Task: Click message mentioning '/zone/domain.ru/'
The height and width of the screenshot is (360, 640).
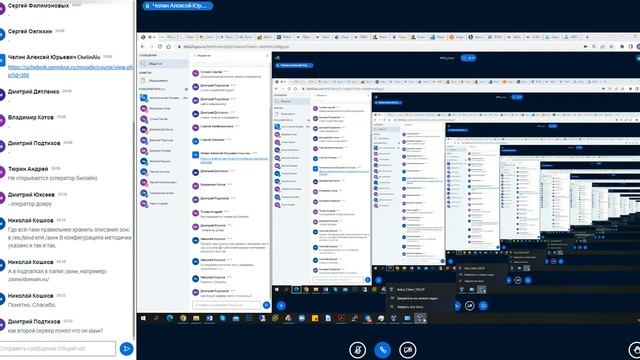Action: coord(57,275)
